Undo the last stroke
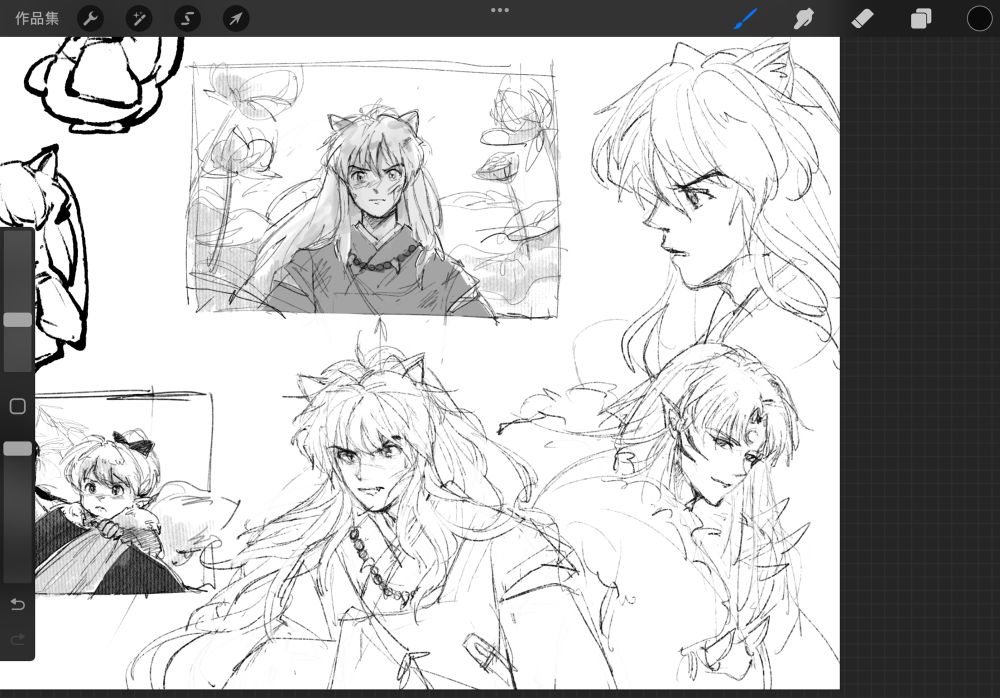 pyautogui.click(x=18, y=604)
